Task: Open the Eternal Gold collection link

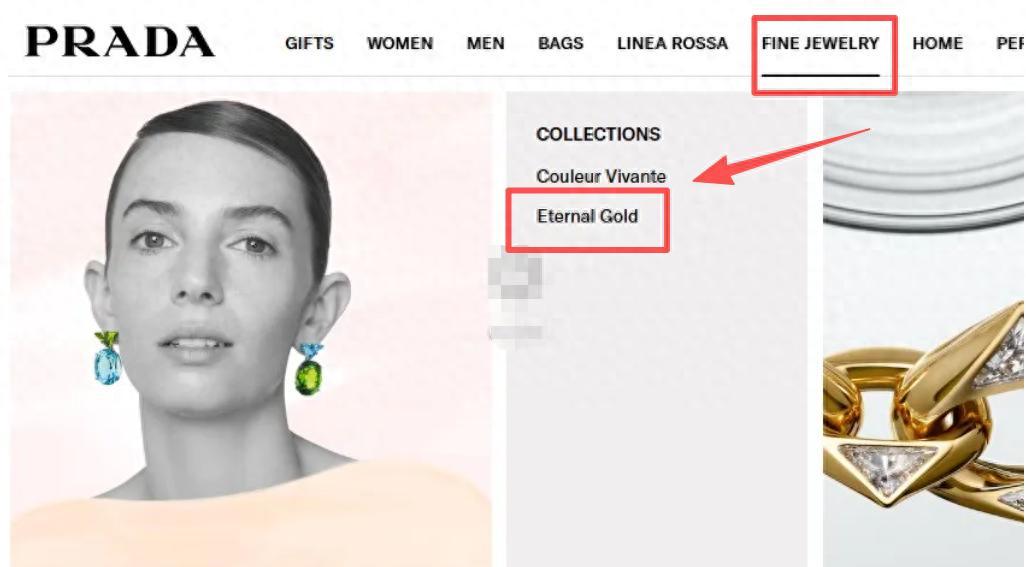Action: pos(587,216)
